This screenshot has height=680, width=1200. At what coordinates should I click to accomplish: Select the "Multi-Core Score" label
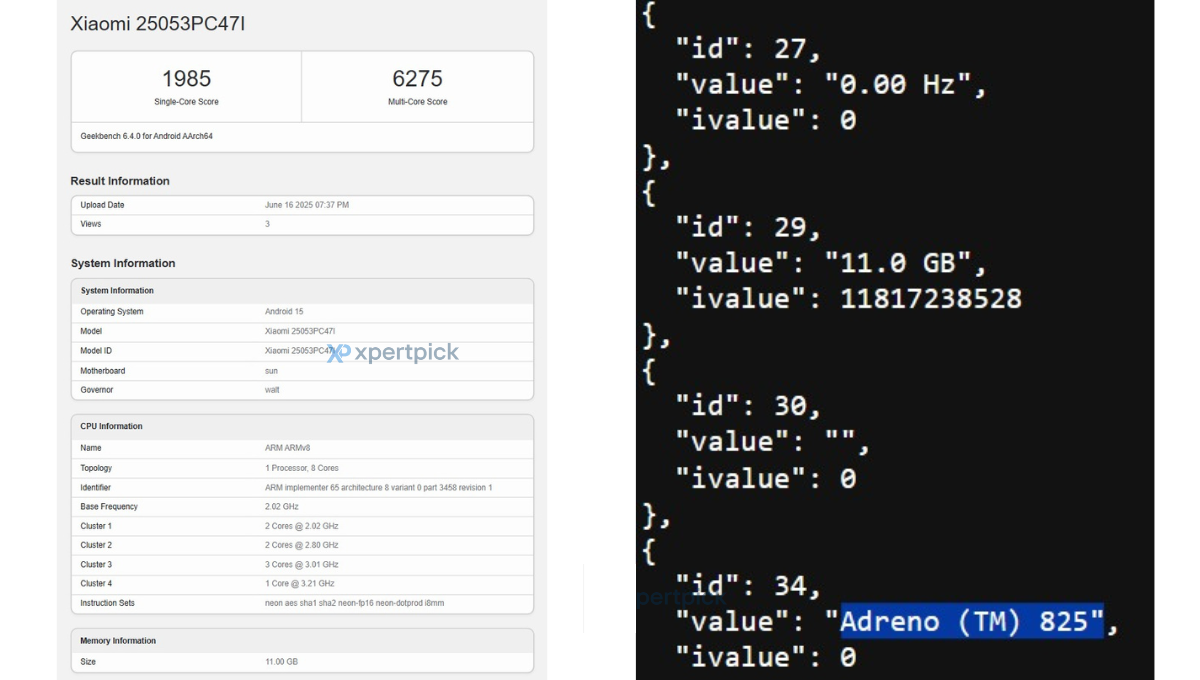point(417,102)
